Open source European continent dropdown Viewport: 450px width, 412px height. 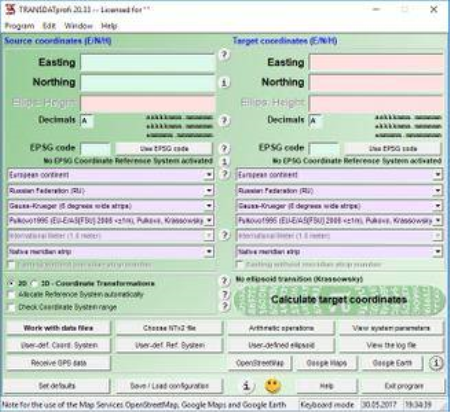pyautogui.click(x=111, y=175)
